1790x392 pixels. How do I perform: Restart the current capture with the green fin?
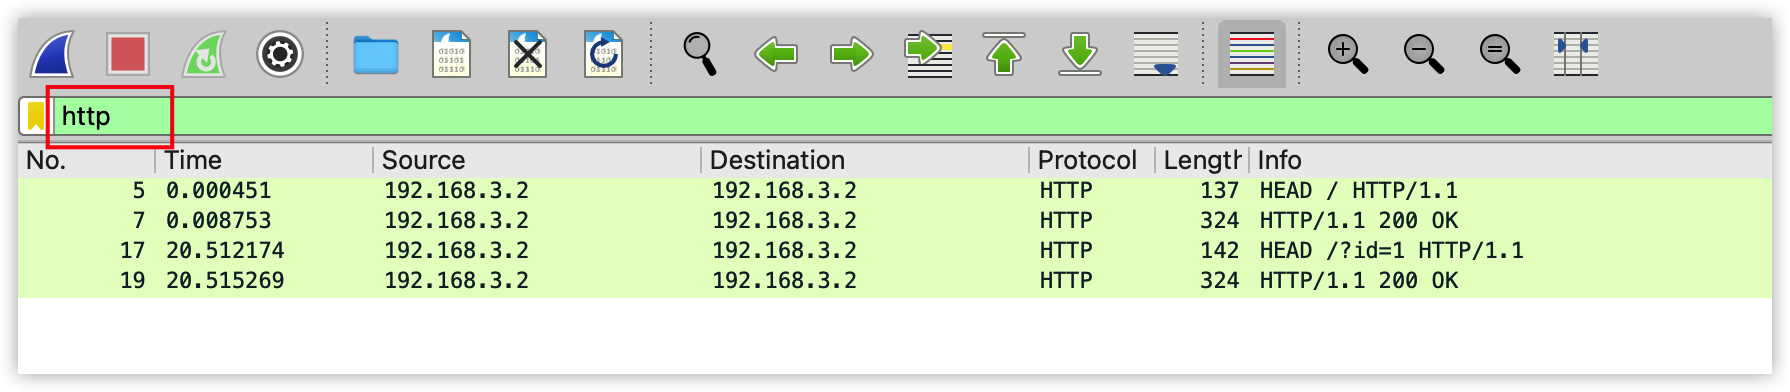point(204,54)
